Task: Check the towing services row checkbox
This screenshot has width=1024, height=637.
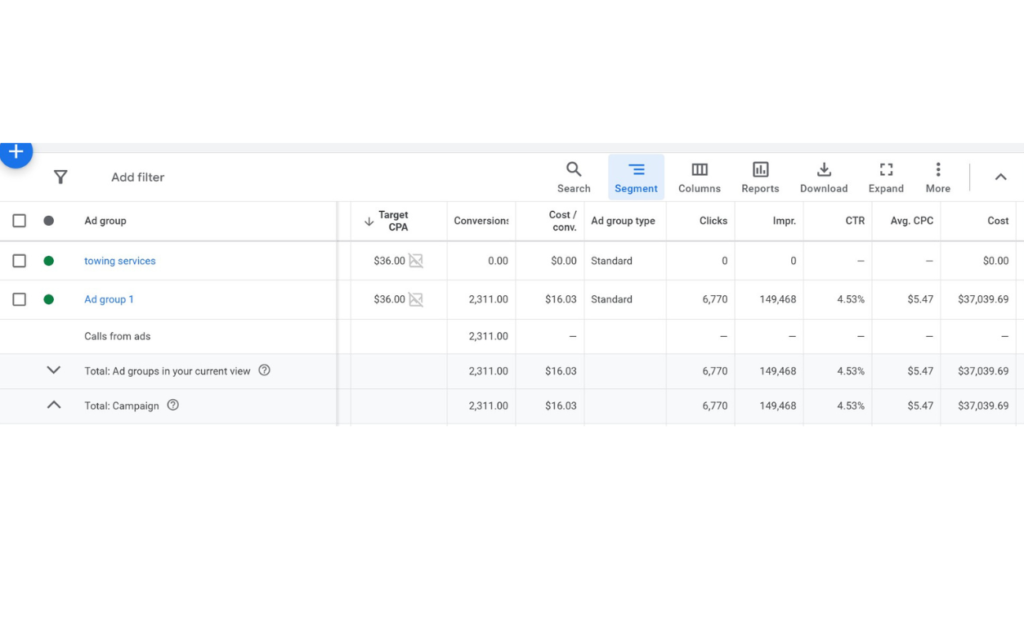Action: [19, 261]
